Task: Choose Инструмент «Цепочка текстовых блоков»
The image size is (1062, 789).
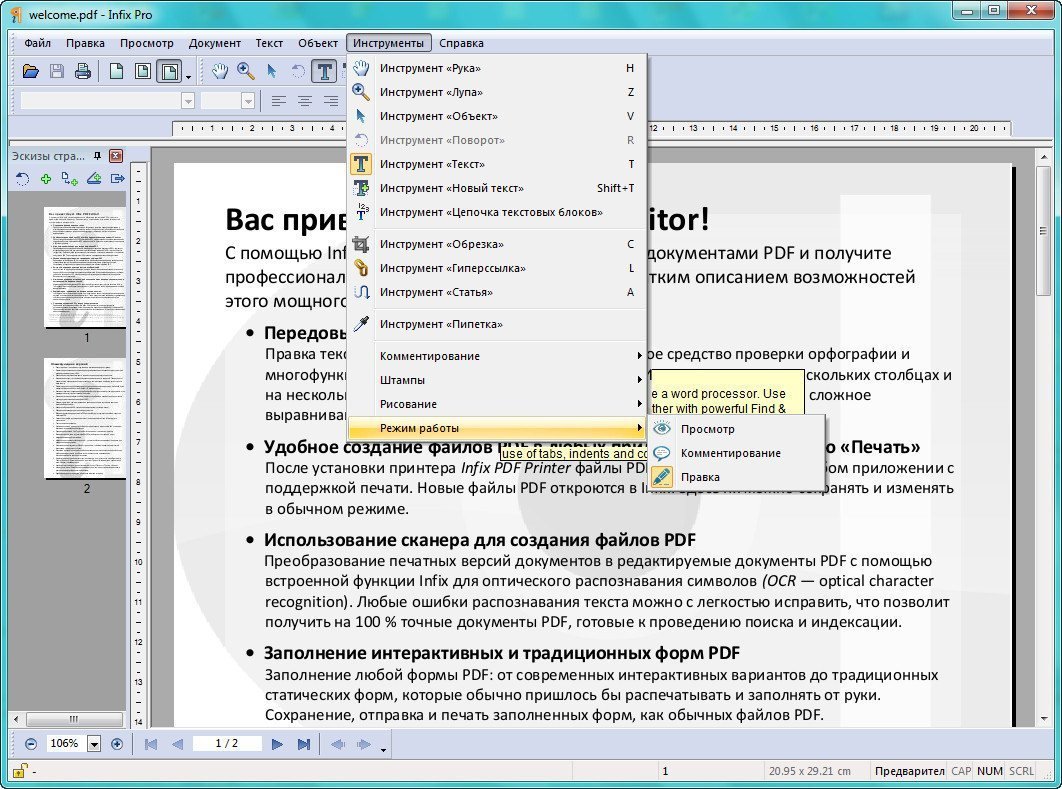Action: (497, 212)
